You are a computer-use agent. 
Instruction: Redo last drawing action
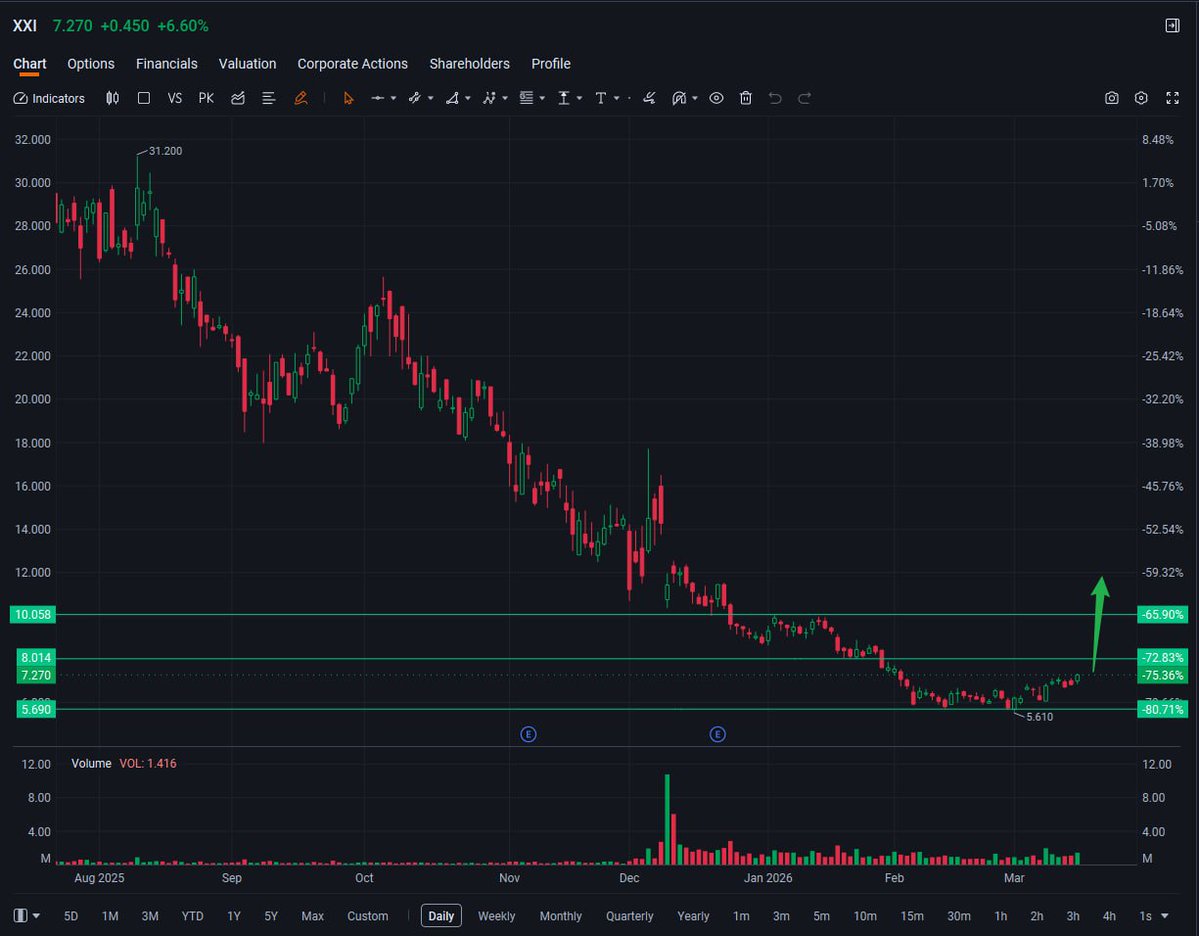click(804, 98)
